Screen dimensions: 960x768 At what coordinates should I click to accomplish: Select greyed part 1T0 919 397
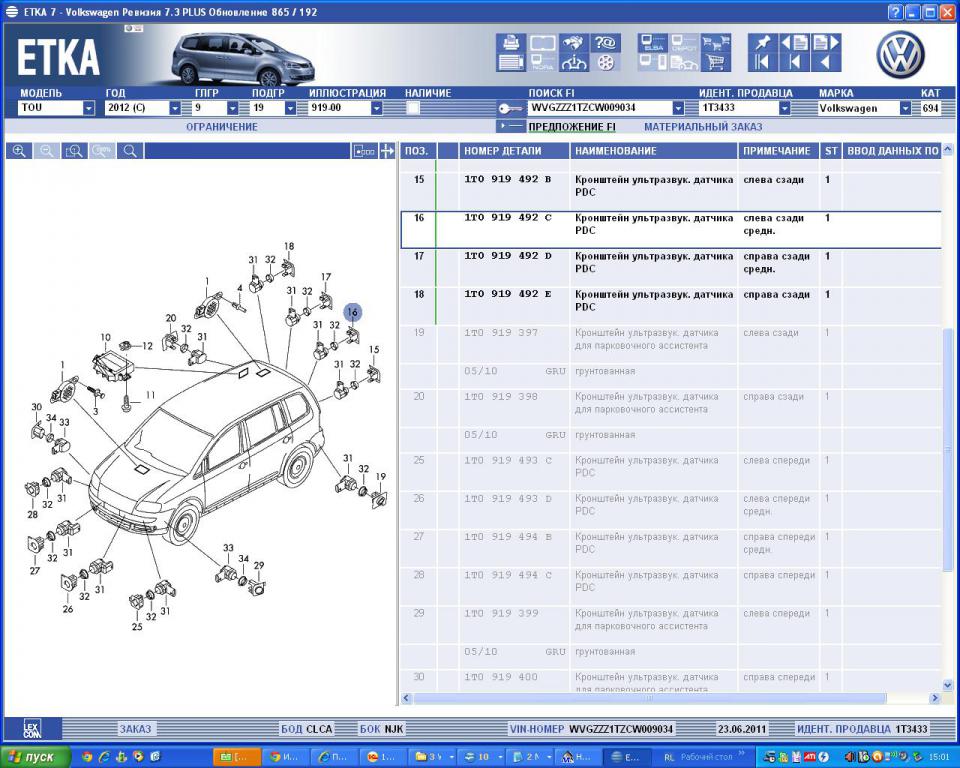501,333
